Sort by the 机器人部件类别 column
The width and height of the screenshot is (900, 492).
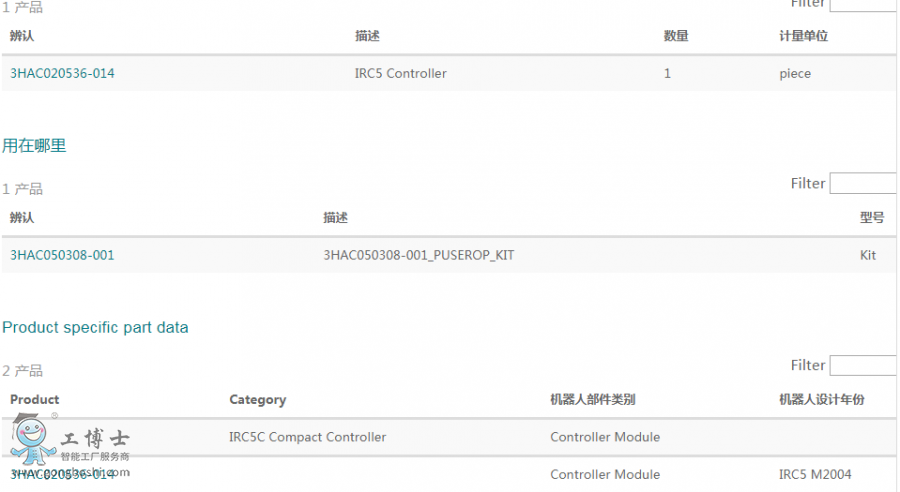[x=592, y=400]
